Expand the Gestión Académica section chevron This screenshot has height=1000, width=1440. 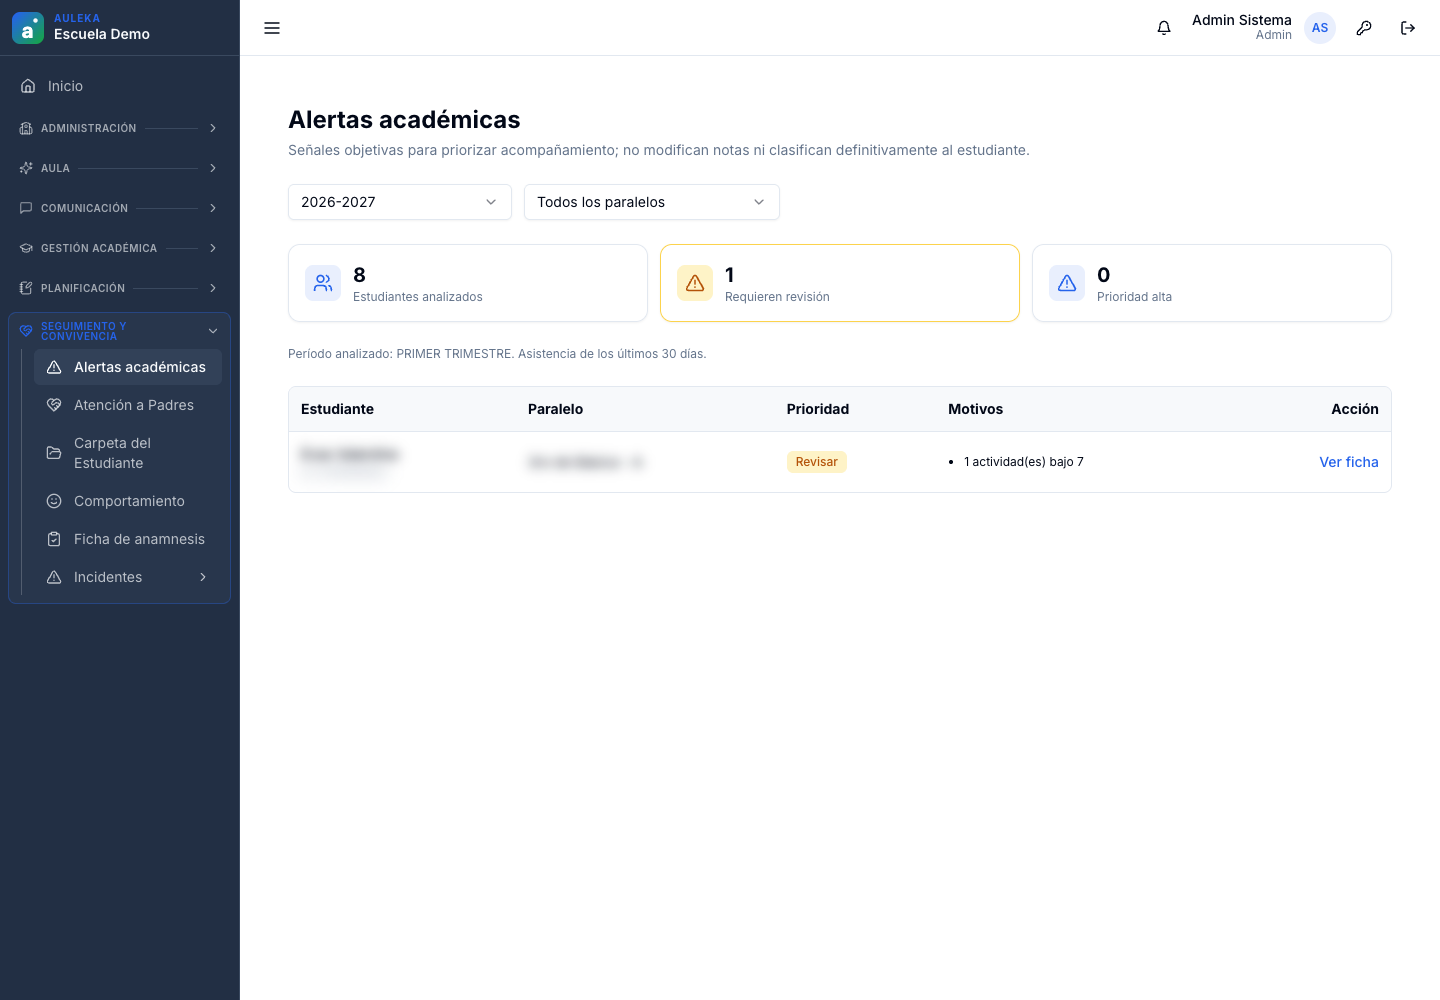[x=213, y=248]
